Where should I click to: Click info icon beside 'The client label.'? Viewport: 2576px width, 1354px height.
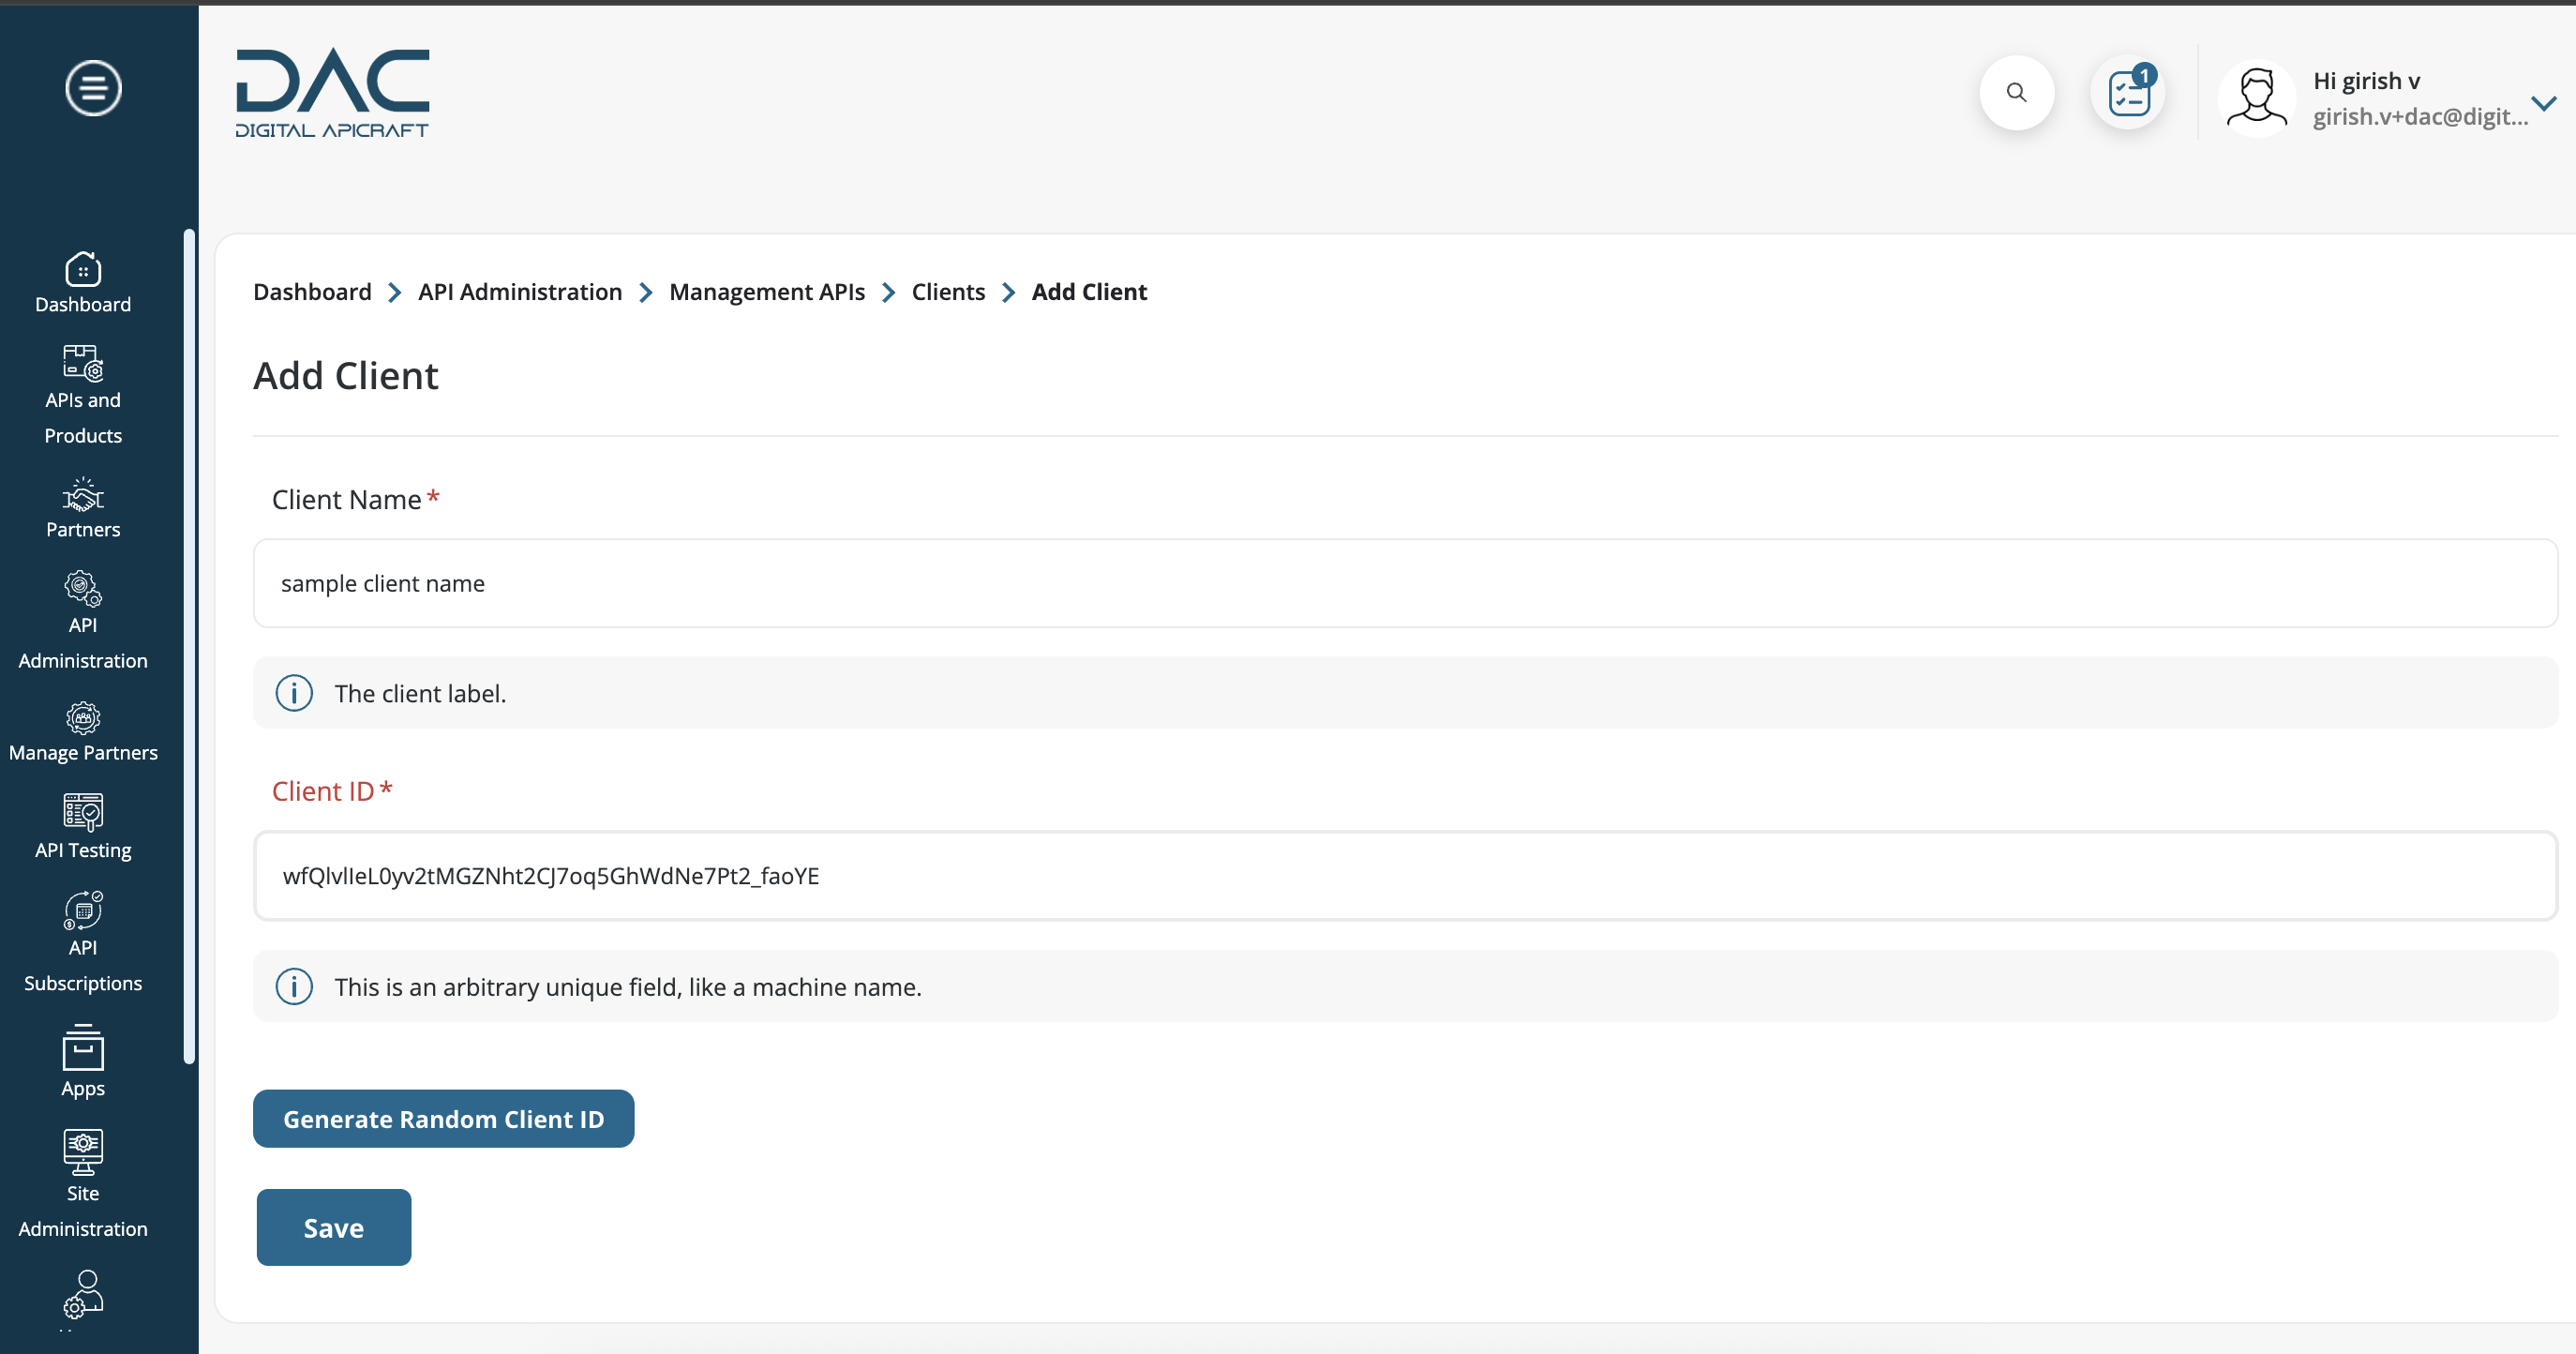294,693
